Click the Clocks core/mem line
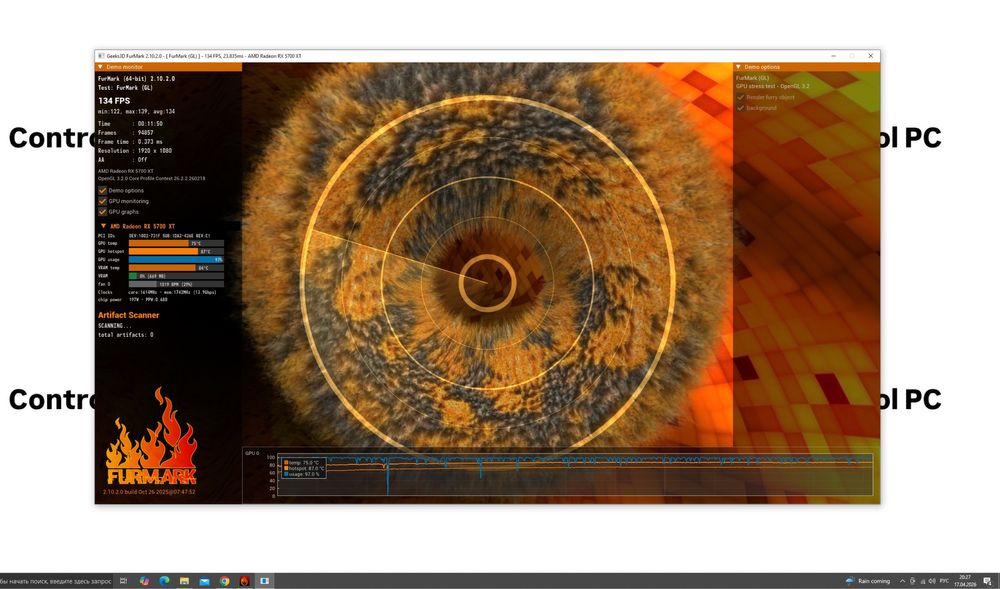 157,292
